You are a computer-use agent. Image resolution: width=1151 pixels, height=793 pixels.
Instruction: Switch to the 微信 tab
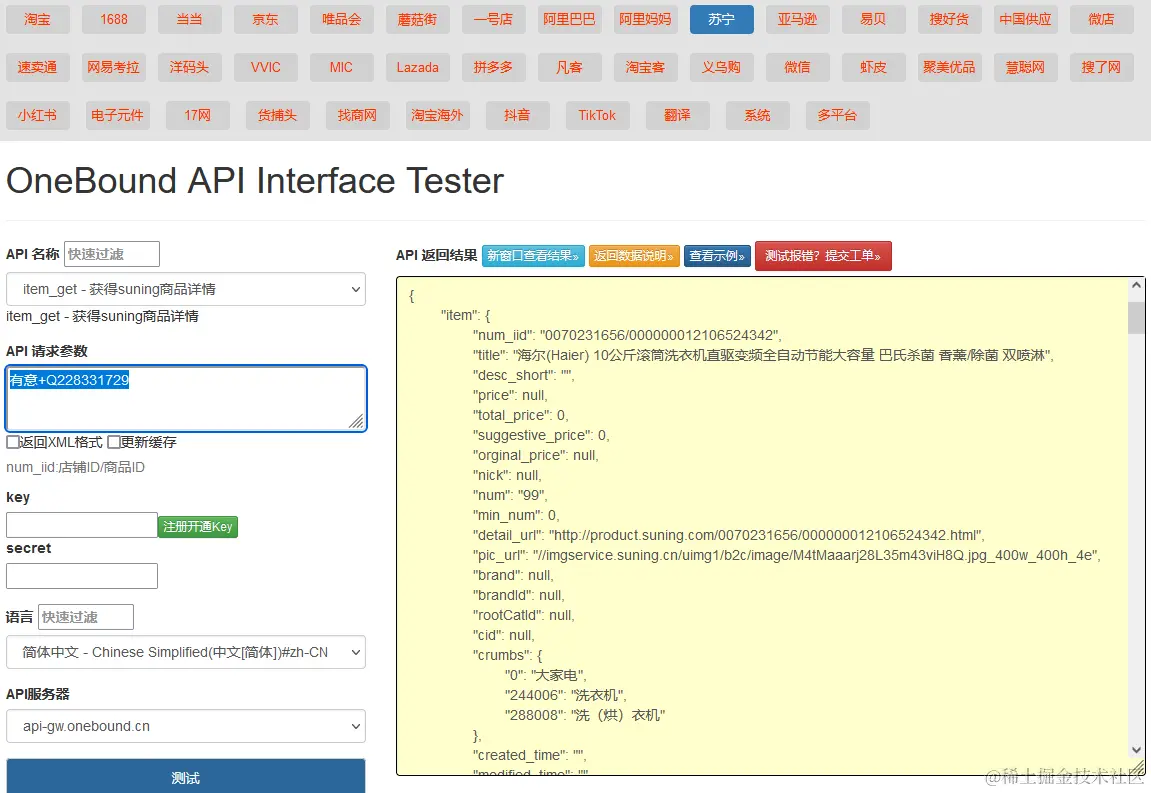[797, 68]
